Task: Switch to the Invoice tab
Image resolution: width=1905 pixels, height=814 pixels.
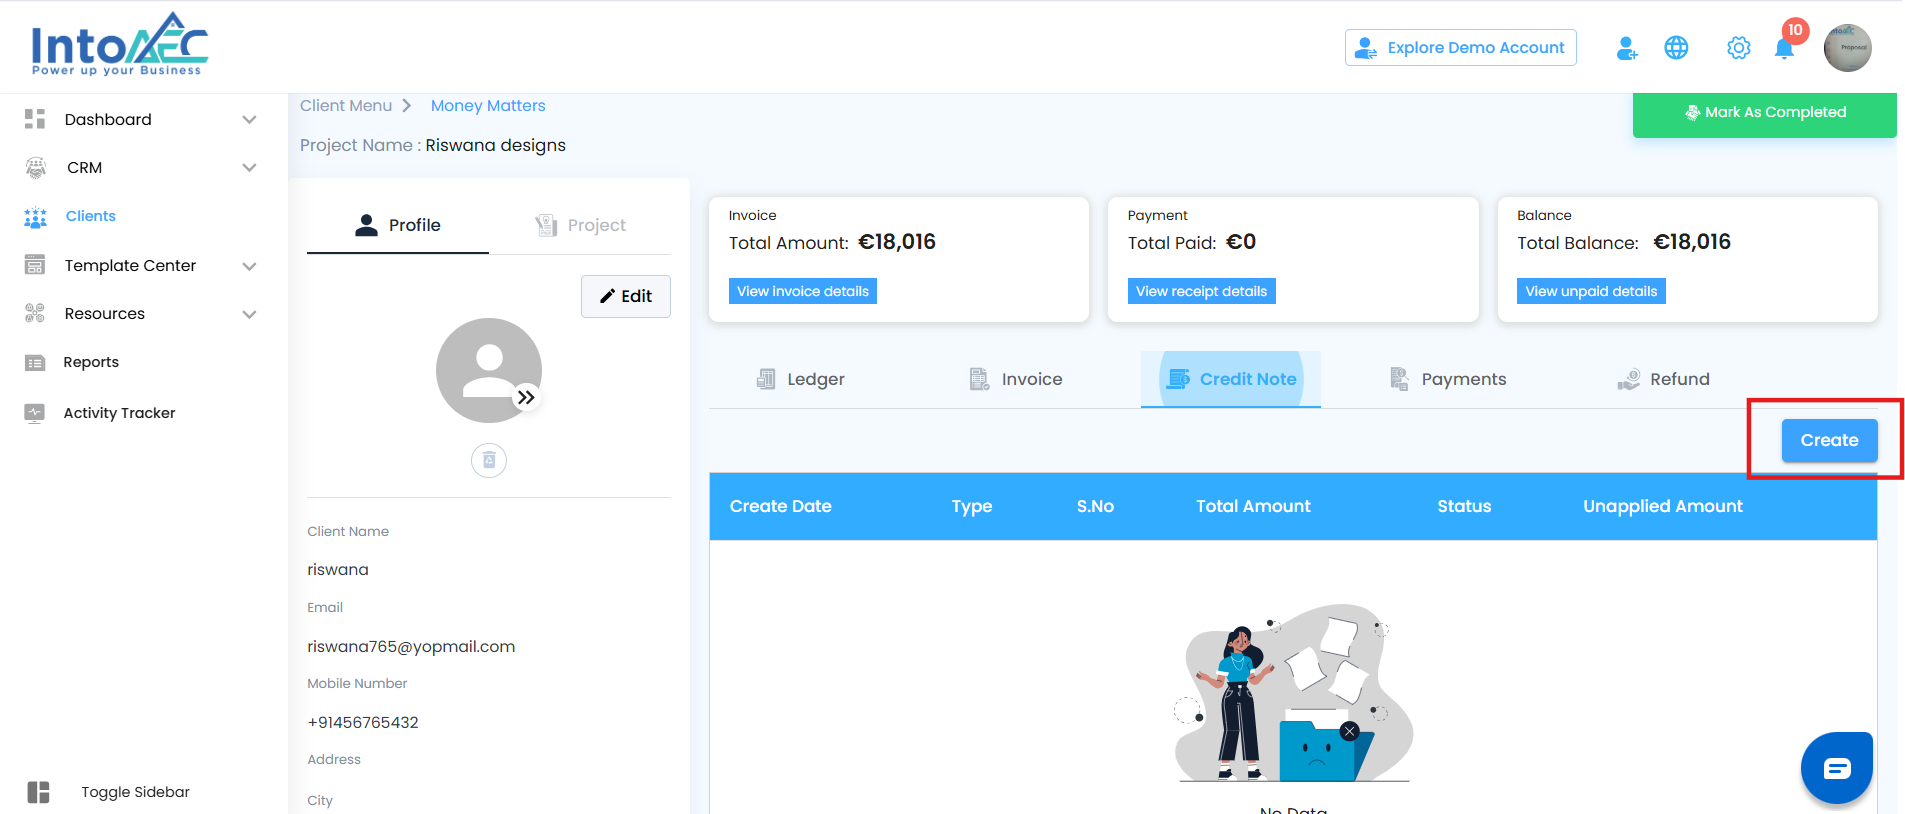Action: [x=1016, y=379]
